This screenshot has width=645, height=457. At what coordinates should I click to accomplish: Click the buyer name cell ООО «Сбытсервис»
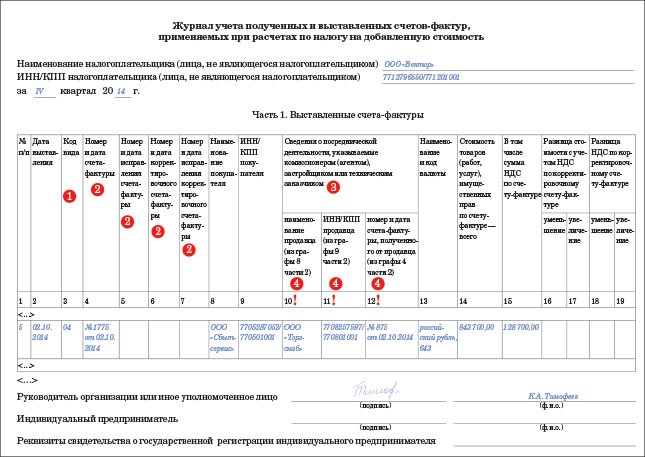[x=223, y=333]
